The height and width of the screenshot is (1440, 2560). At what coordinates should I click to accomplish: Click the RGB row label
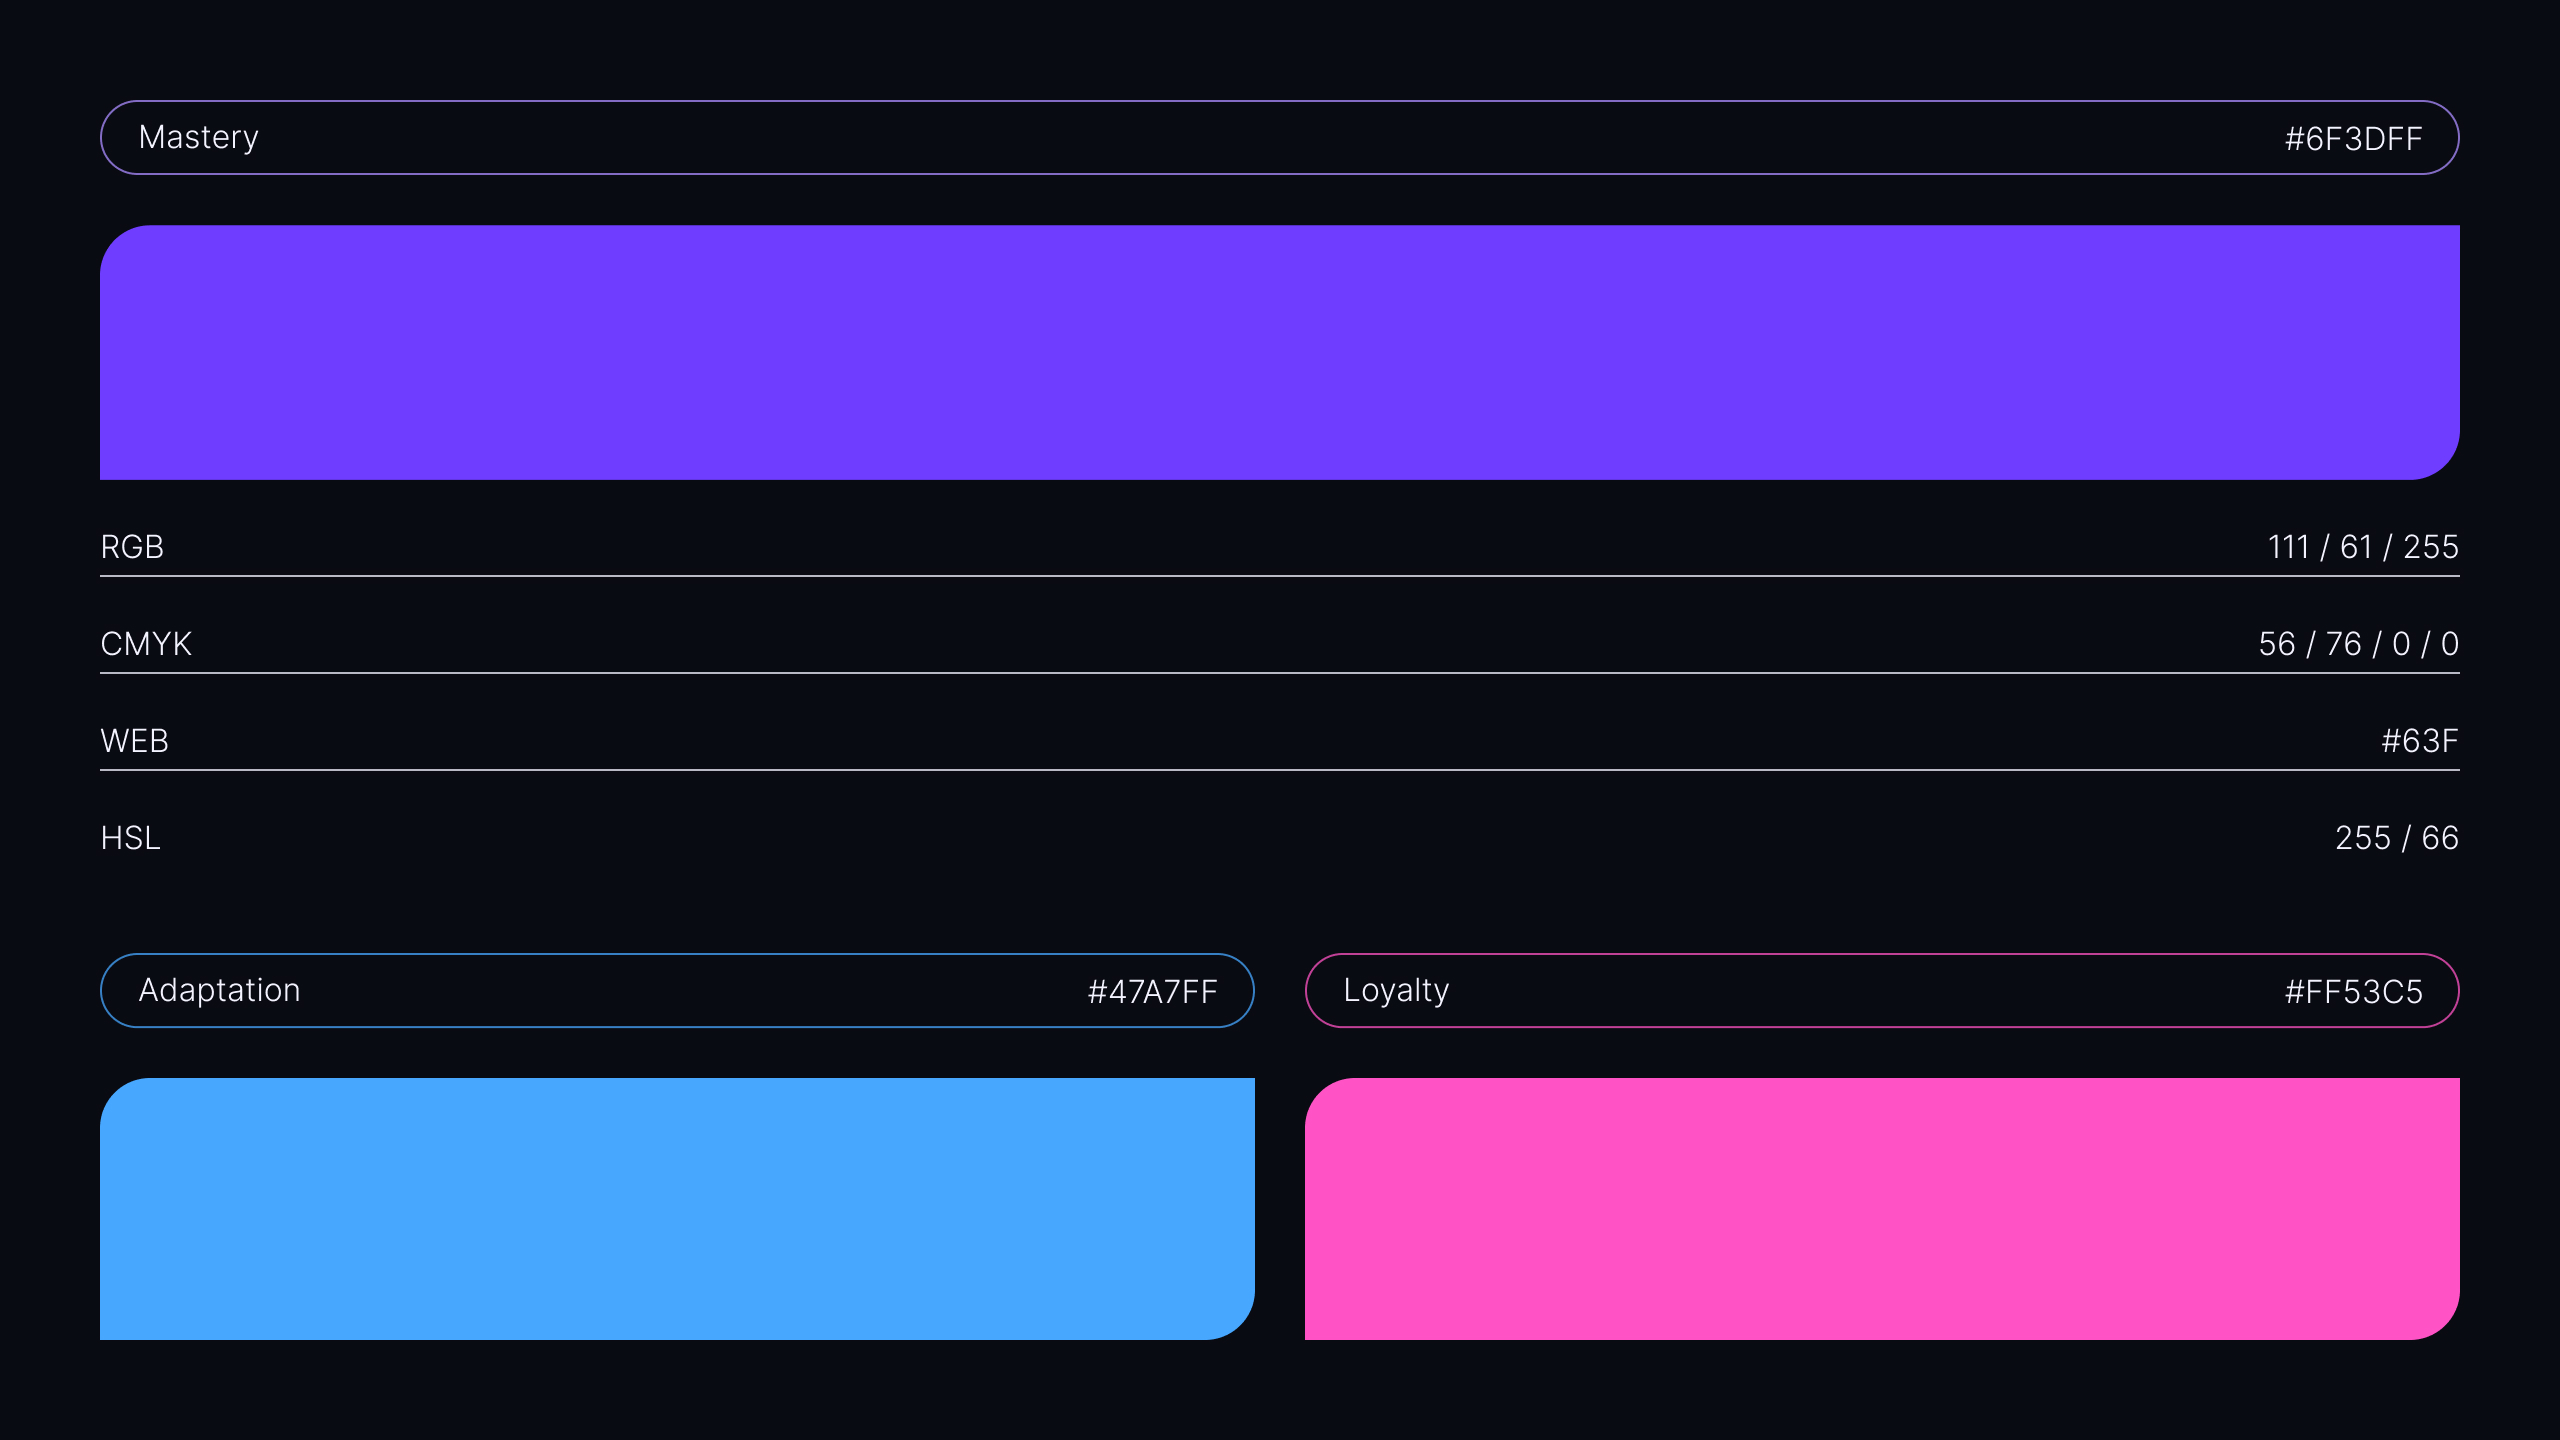click(132, 547)
